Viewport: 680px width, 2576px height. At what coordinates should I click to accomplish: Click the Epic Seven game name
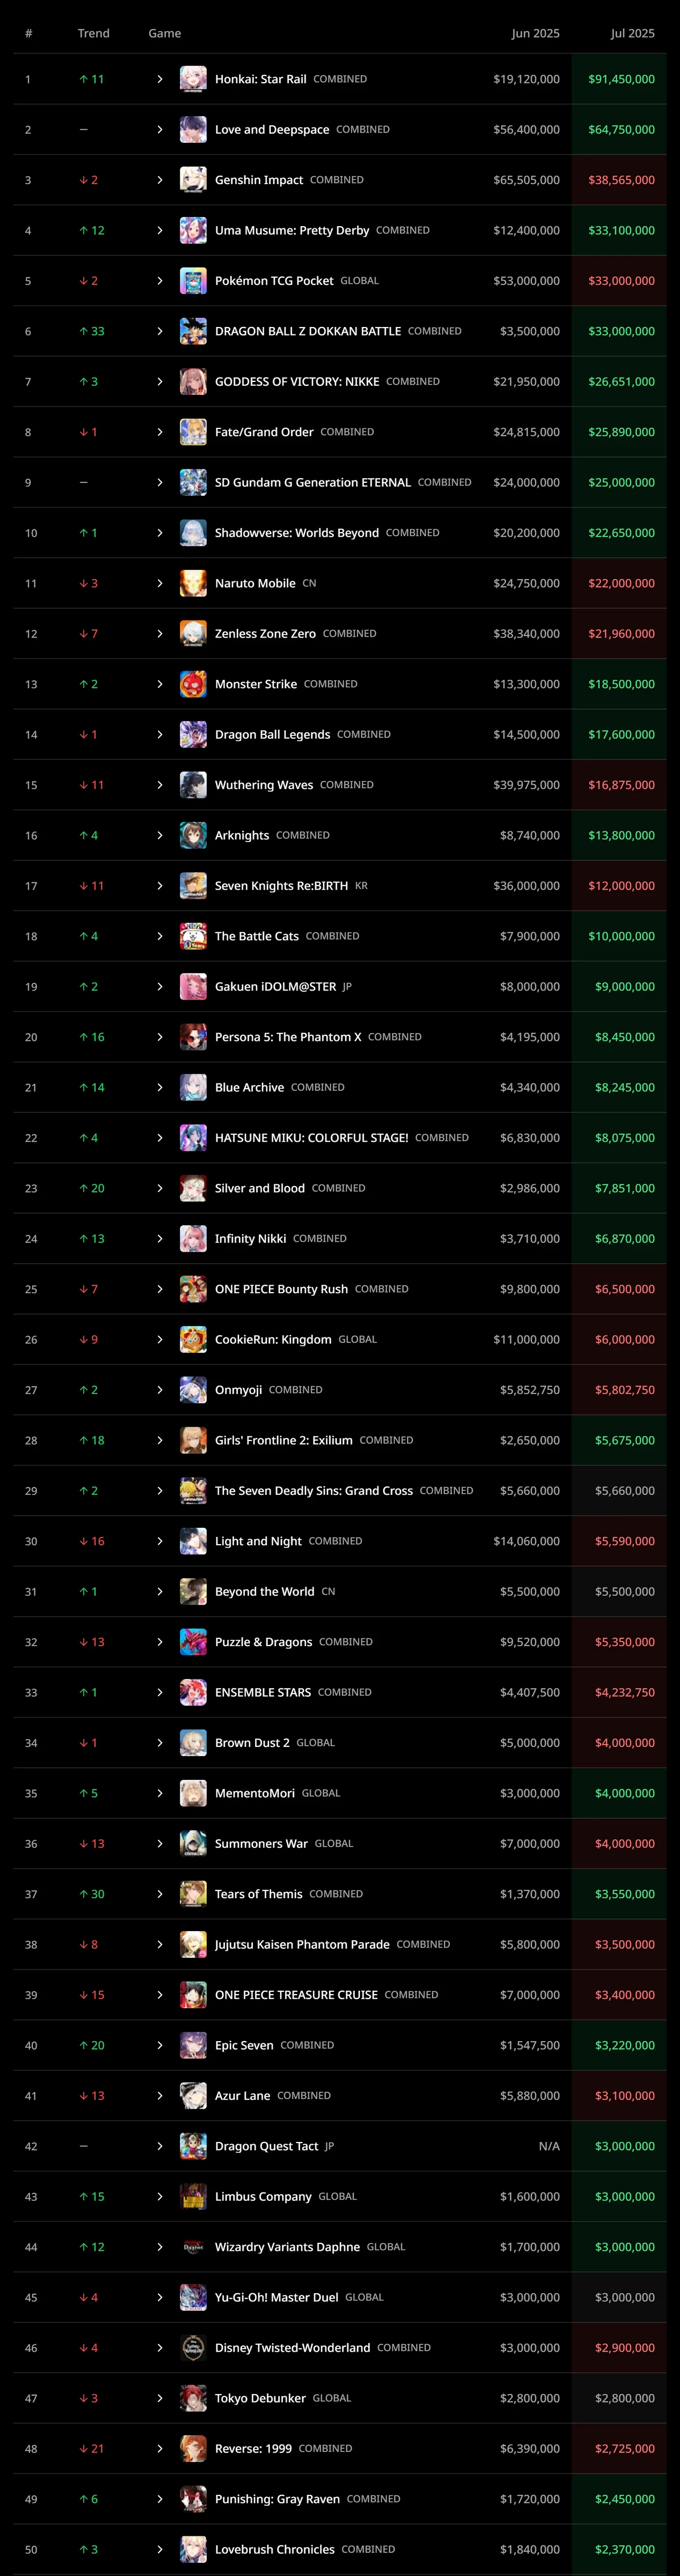244,2045
